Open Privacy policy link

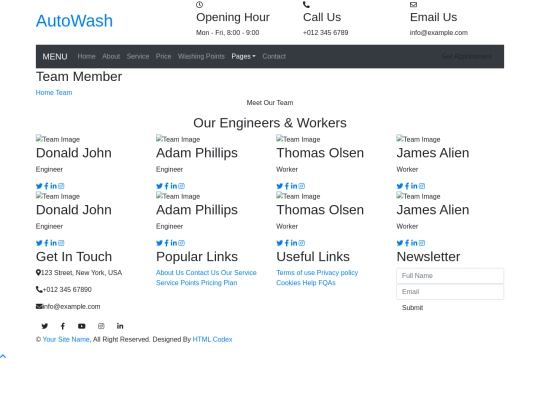[337, 273]
